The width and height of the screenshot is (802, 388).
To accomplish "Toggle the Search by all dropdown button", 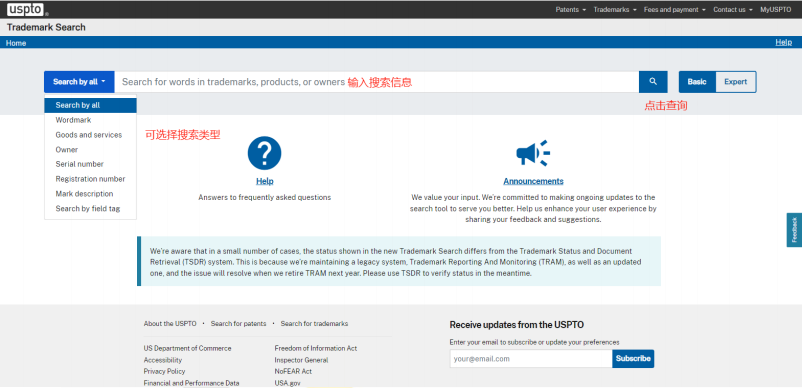I will tap(79, 82).
